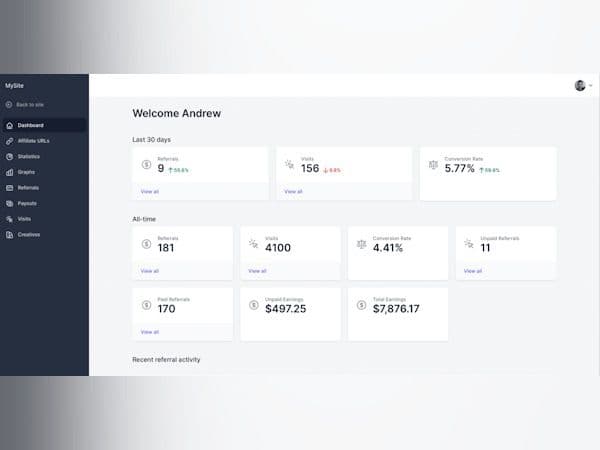Click the All-time section label
The image size is (600, 450).
tap(144, 219)
